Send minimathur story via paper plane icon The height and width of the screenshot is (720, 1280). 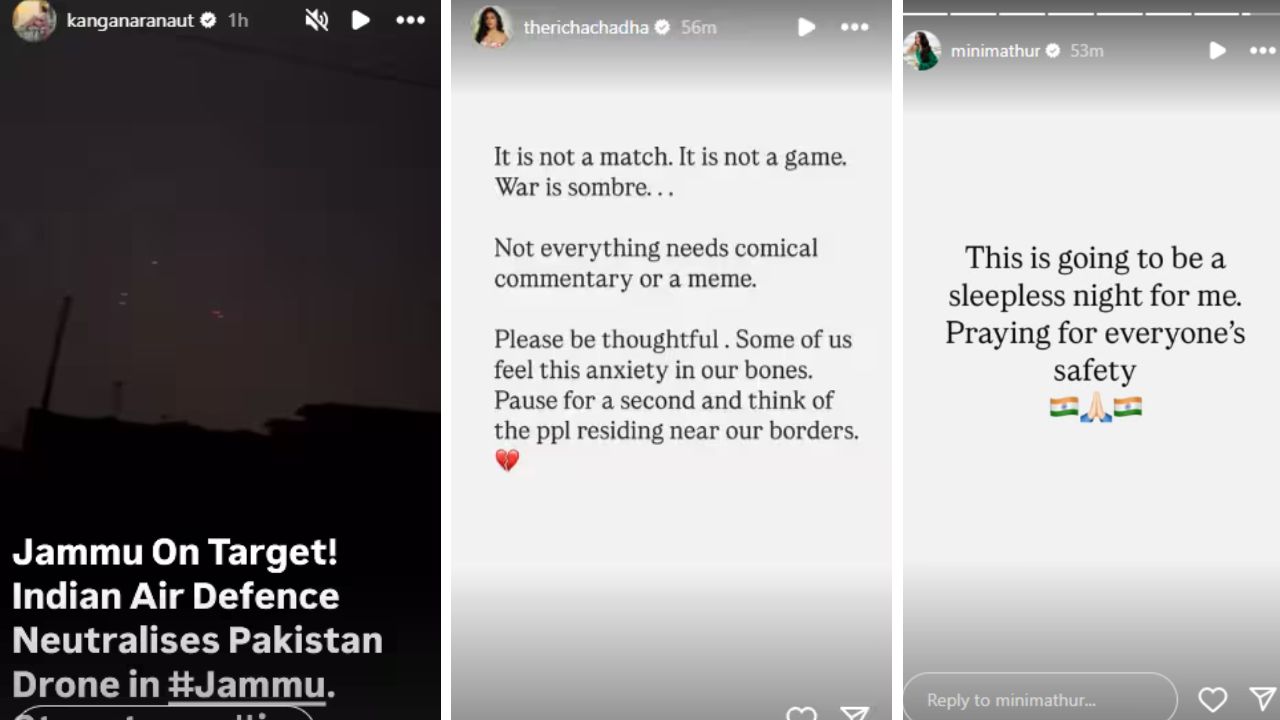point(1263,699)
